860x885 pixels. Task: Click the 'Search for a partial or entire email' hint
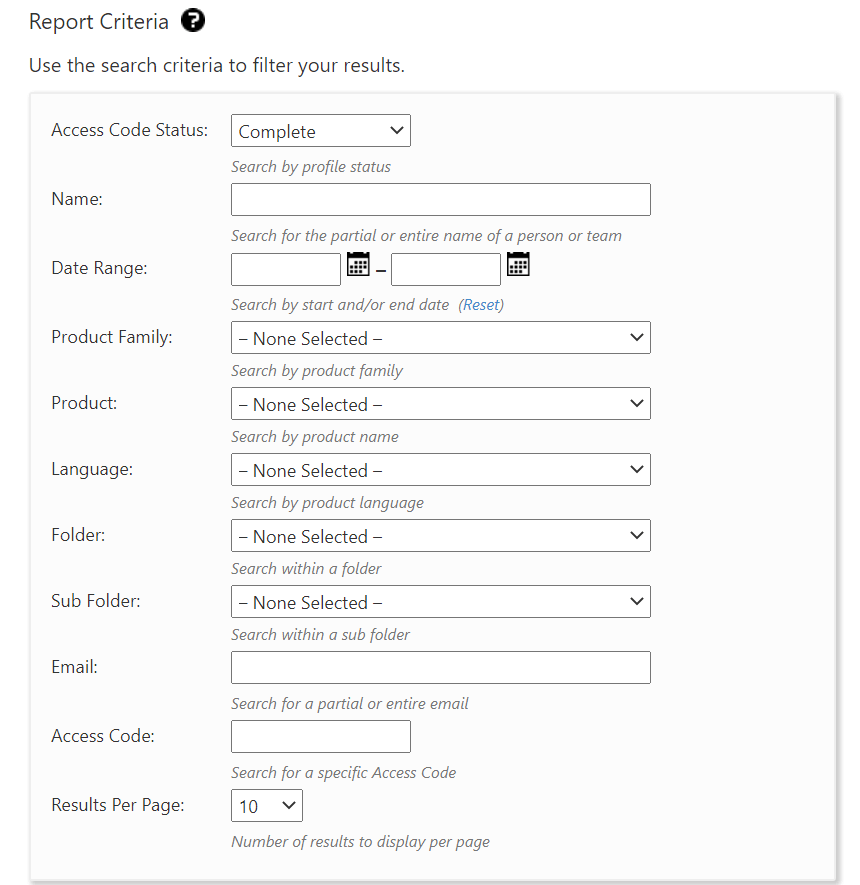[x=350, y=704]
